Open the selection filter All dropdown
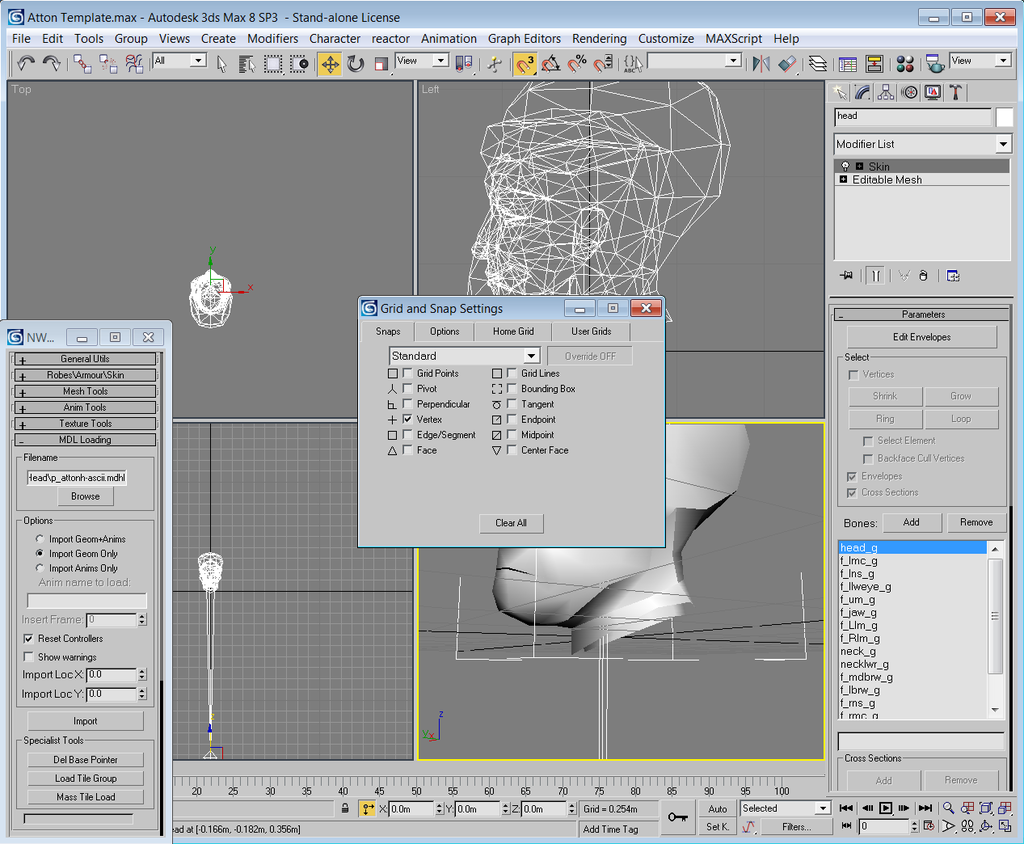1024x844 pixels. point(179,61)
